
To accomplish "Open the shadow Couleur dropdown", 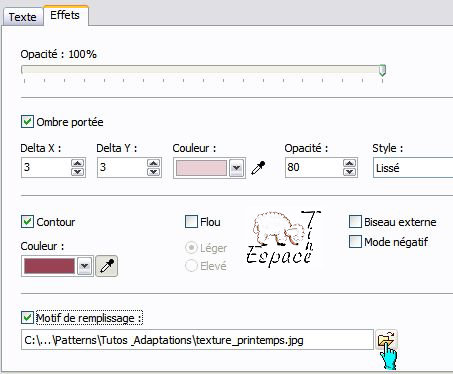I will click(237, 168).
